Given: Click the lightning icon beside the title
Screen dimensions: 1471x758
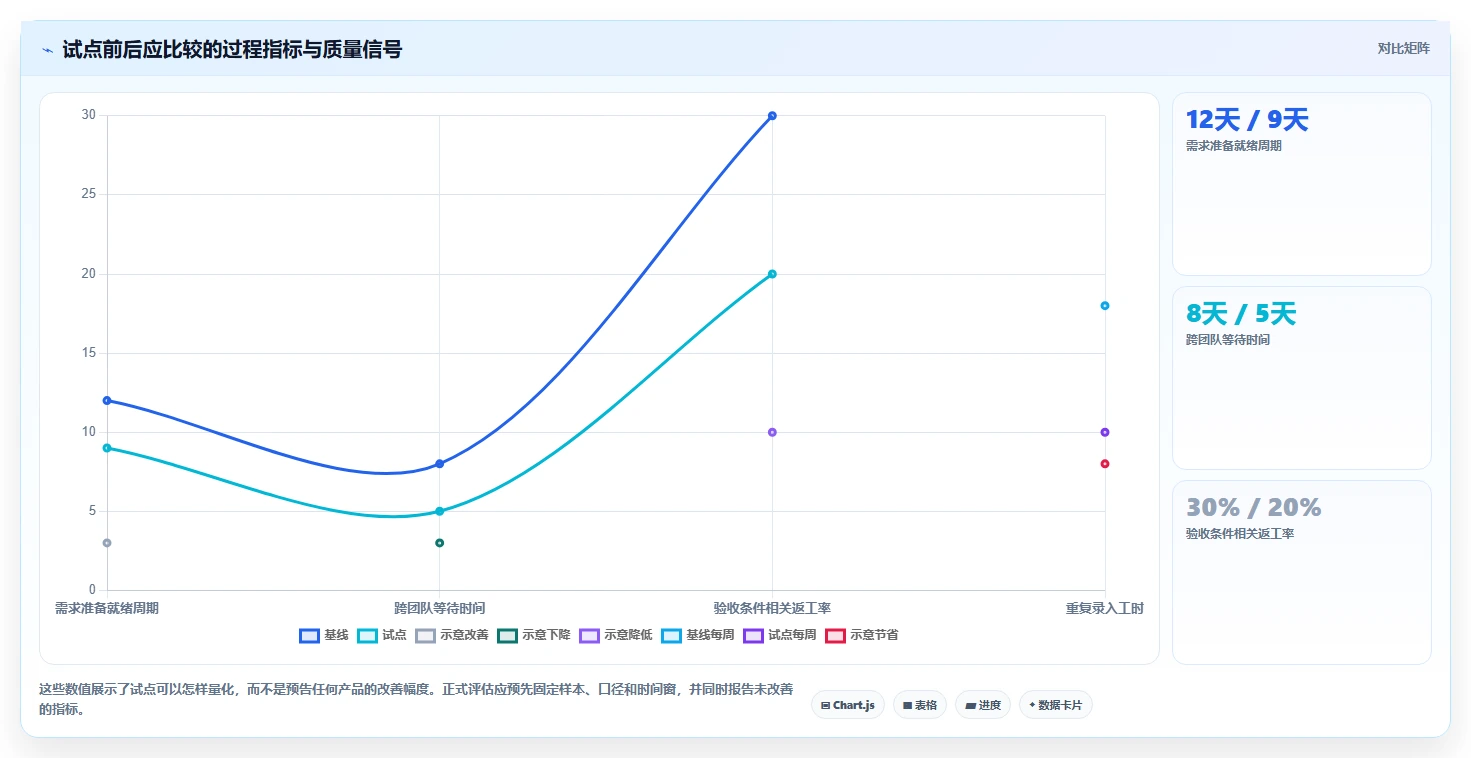Looking at the screenshot, I should click(x=47, y=49).
